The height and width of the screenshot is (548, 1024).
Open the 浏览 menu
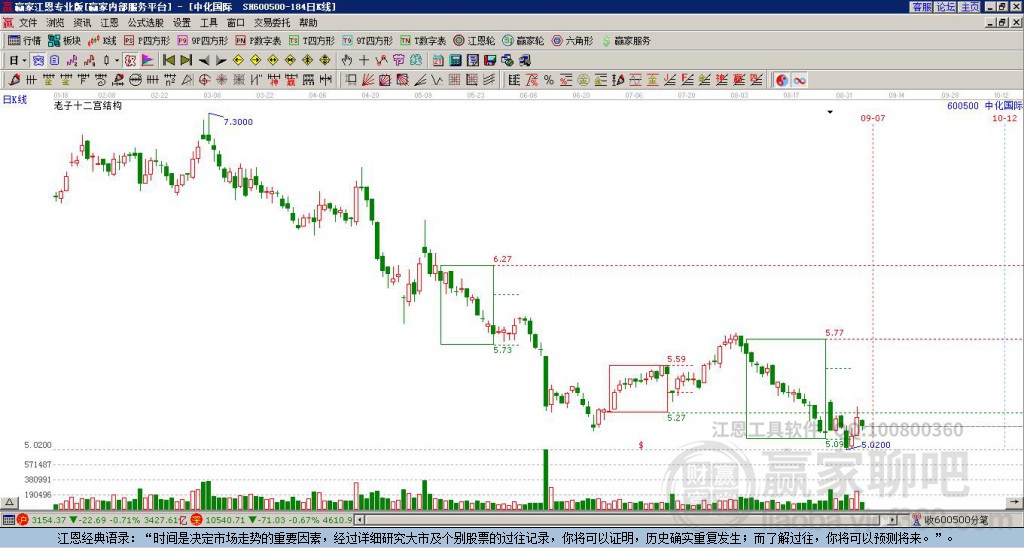(55, 23)
